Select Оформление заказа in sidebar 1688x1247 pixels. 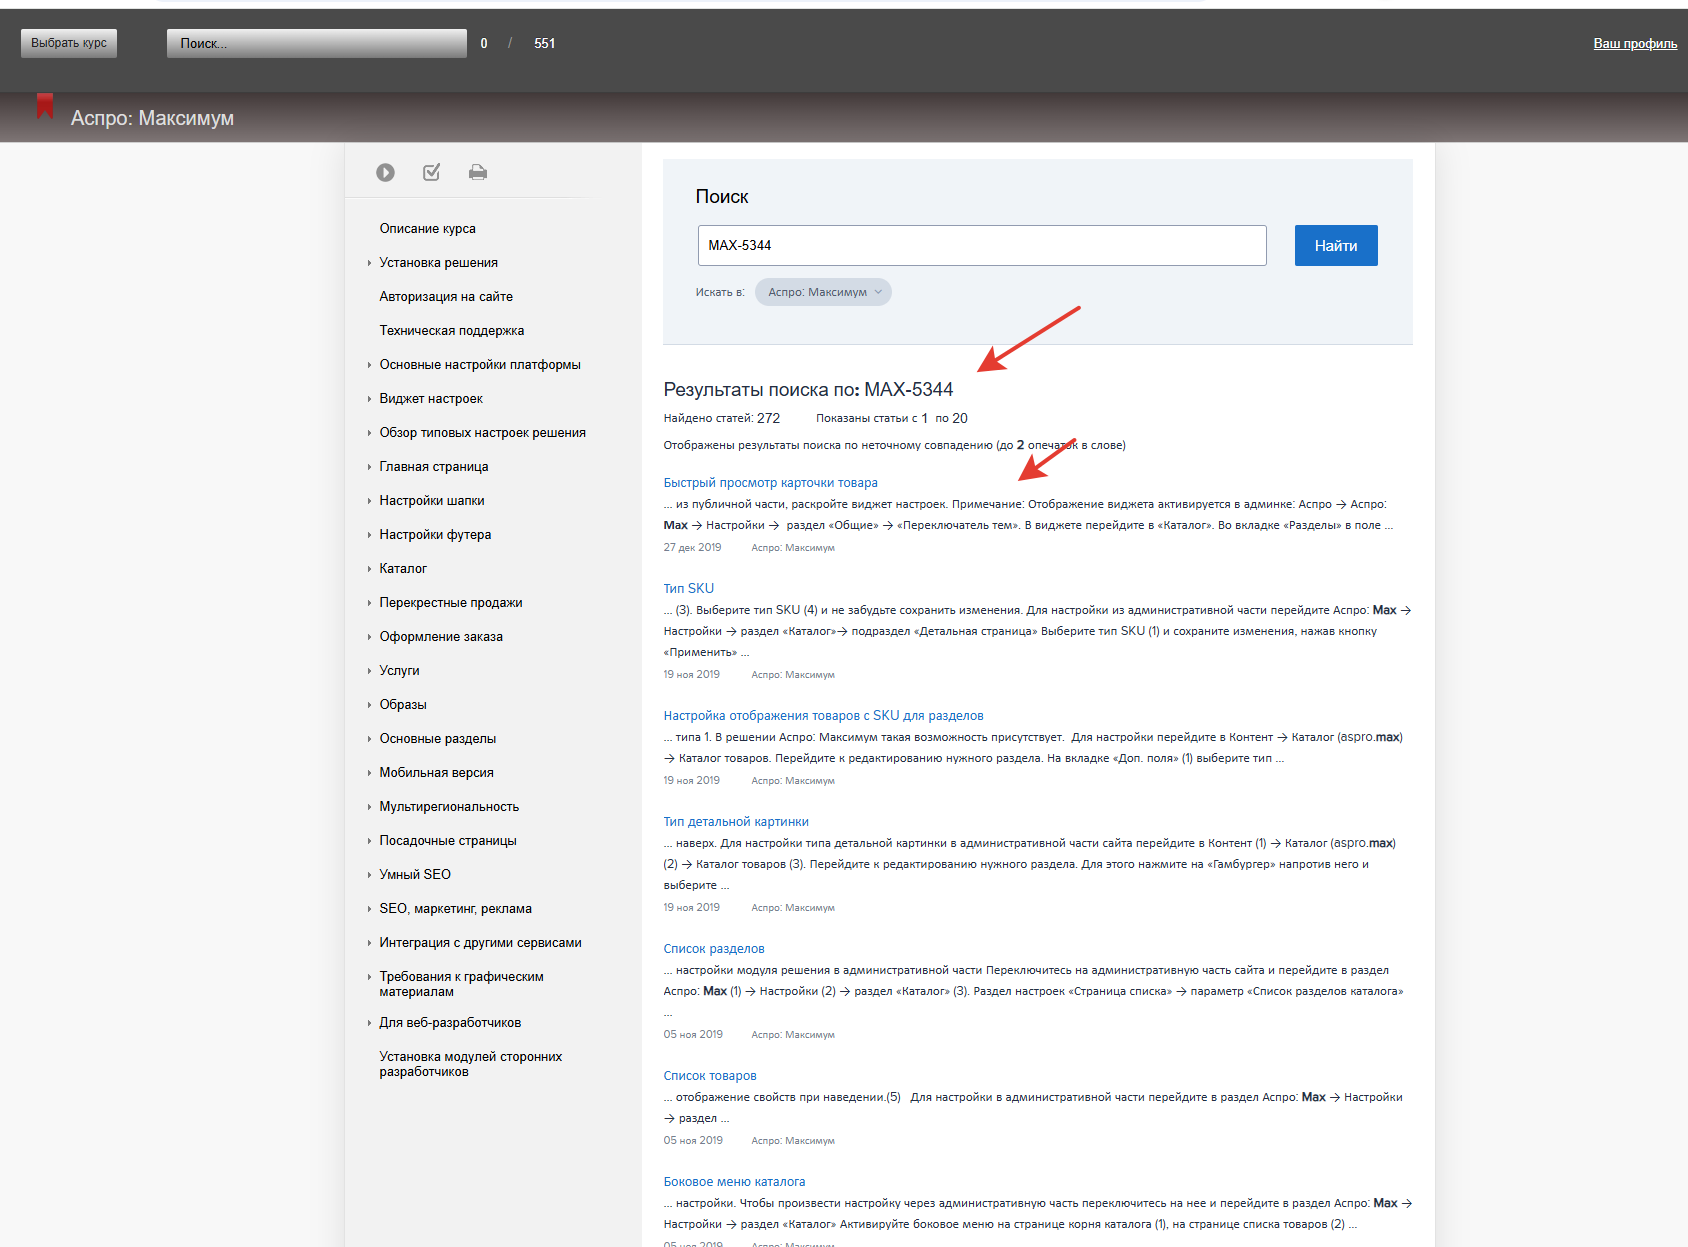[441, 637]
